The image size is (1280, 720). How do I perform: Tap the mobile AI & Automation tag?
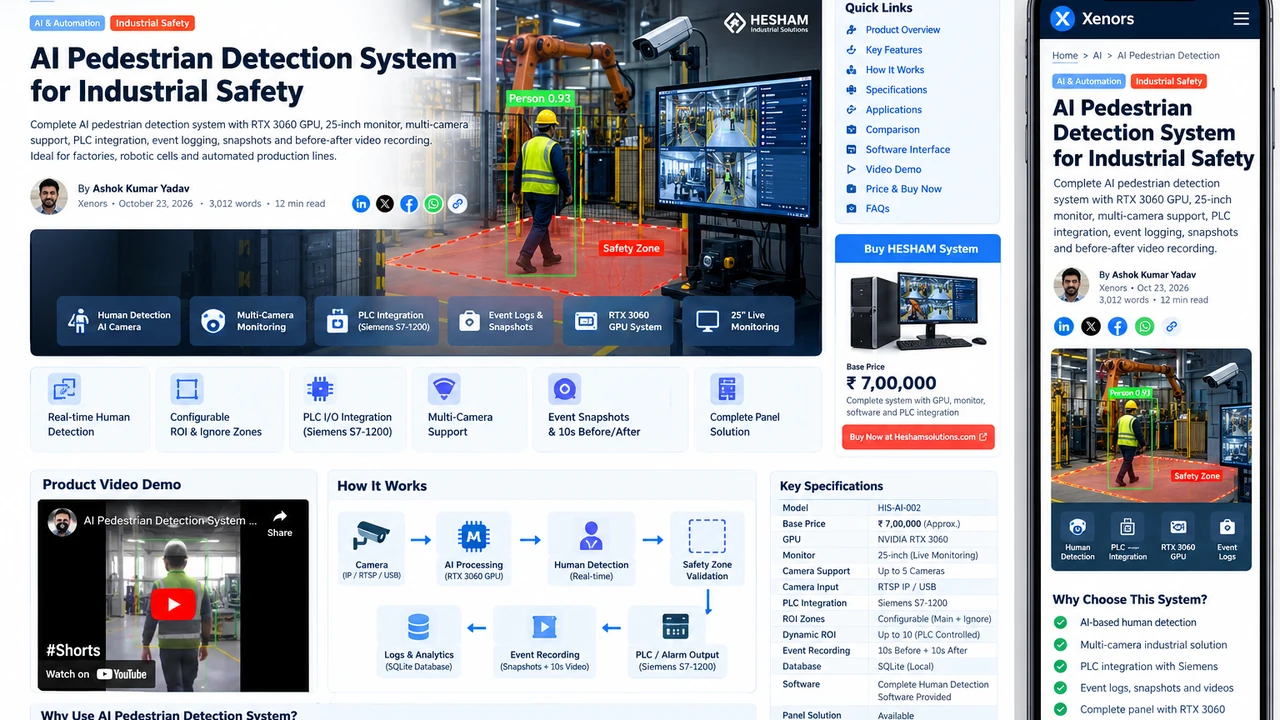coord(1089,82)
